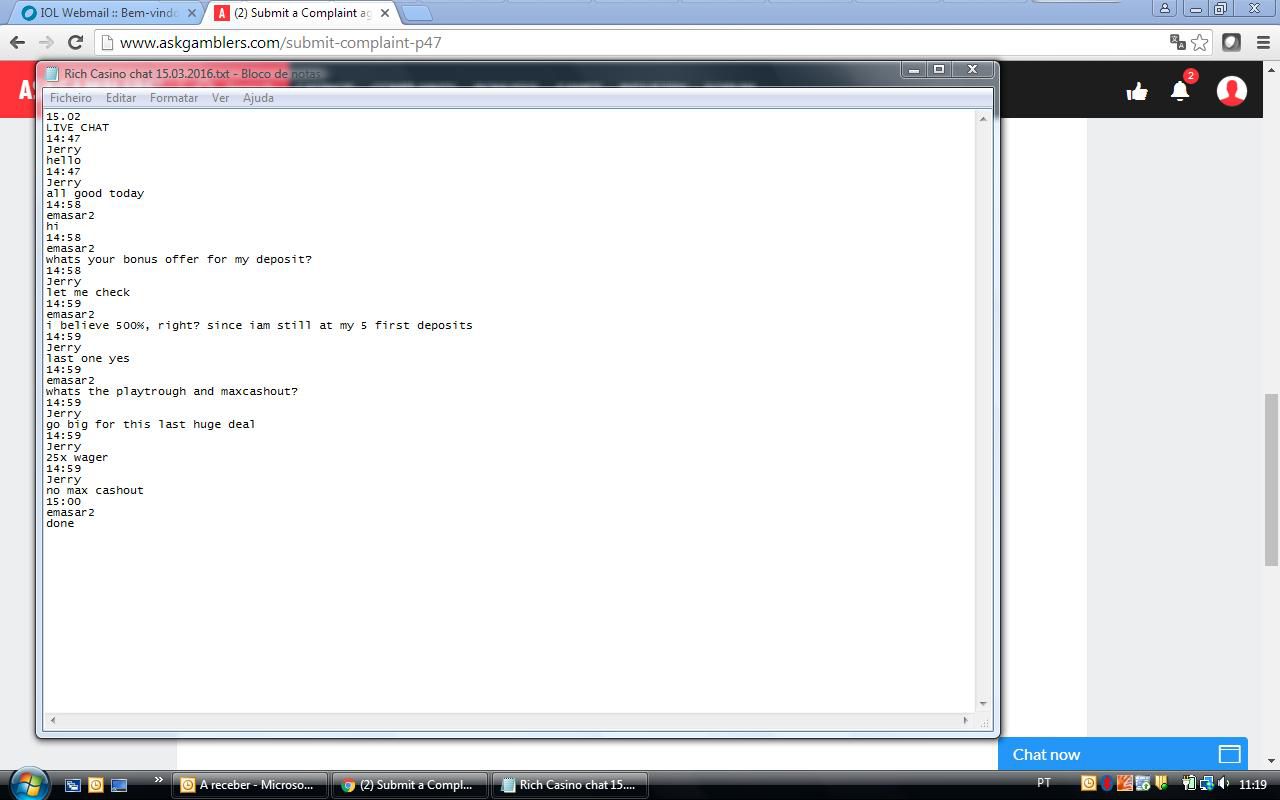
Task: Open the Ficheiro menu in Notepad
Action: coord(71,98)
